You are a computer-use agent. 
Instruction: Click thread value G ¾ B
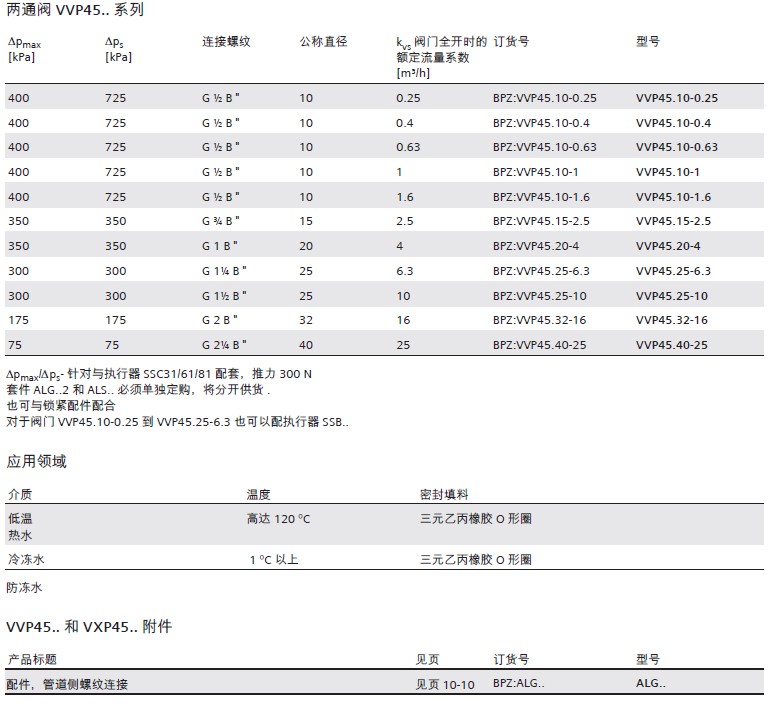coord(220,221)
